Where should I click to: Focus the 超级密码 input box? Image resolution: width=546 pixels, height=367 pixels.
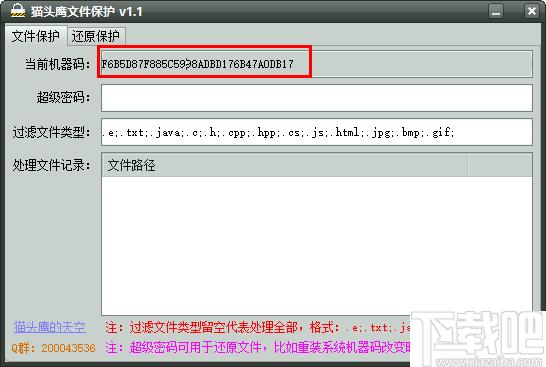[317, 98]
